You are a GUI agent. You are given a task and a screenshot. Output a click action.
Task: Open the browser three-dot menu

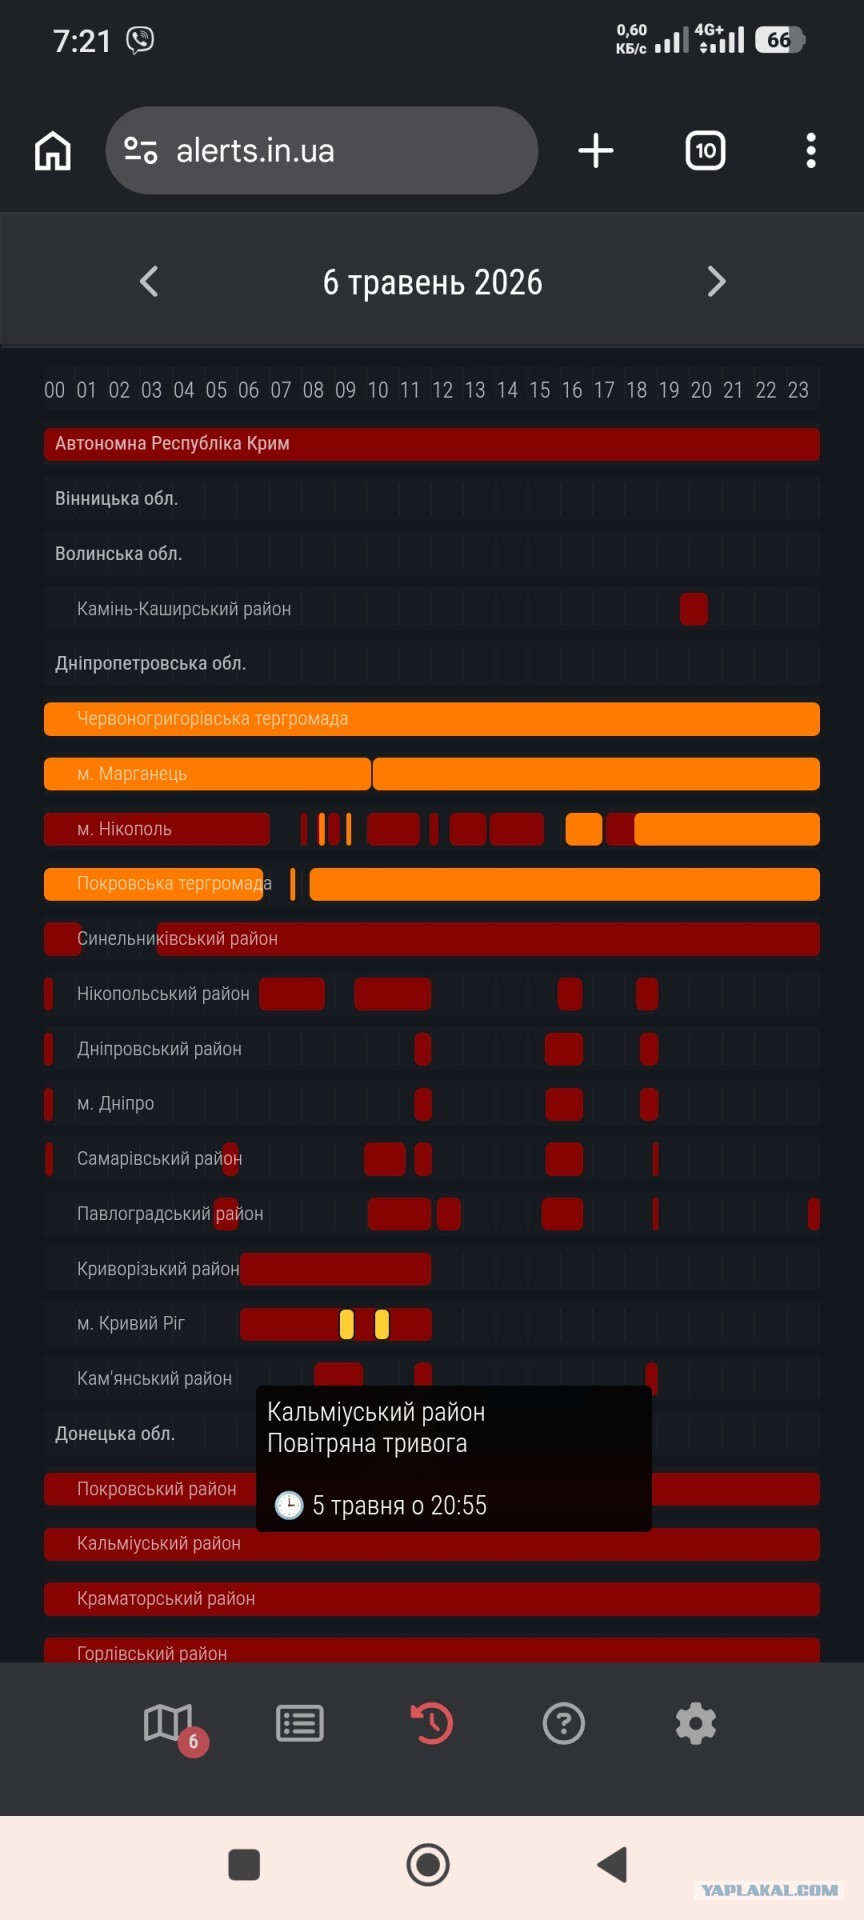[x=811, y=151]
